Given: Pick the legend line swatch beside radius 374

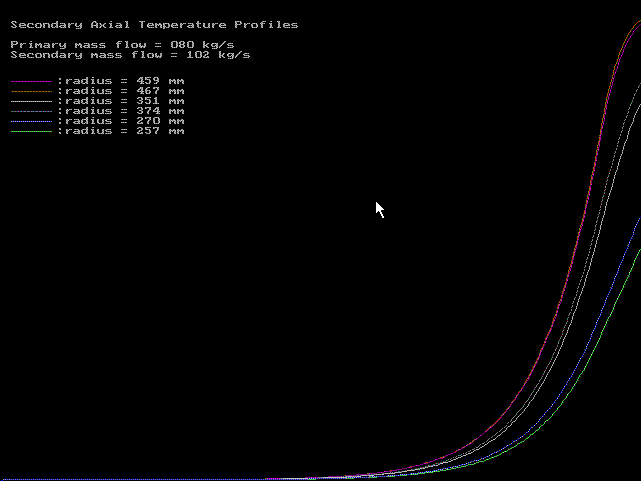Looking at the screenshot, I should [30, 111].
